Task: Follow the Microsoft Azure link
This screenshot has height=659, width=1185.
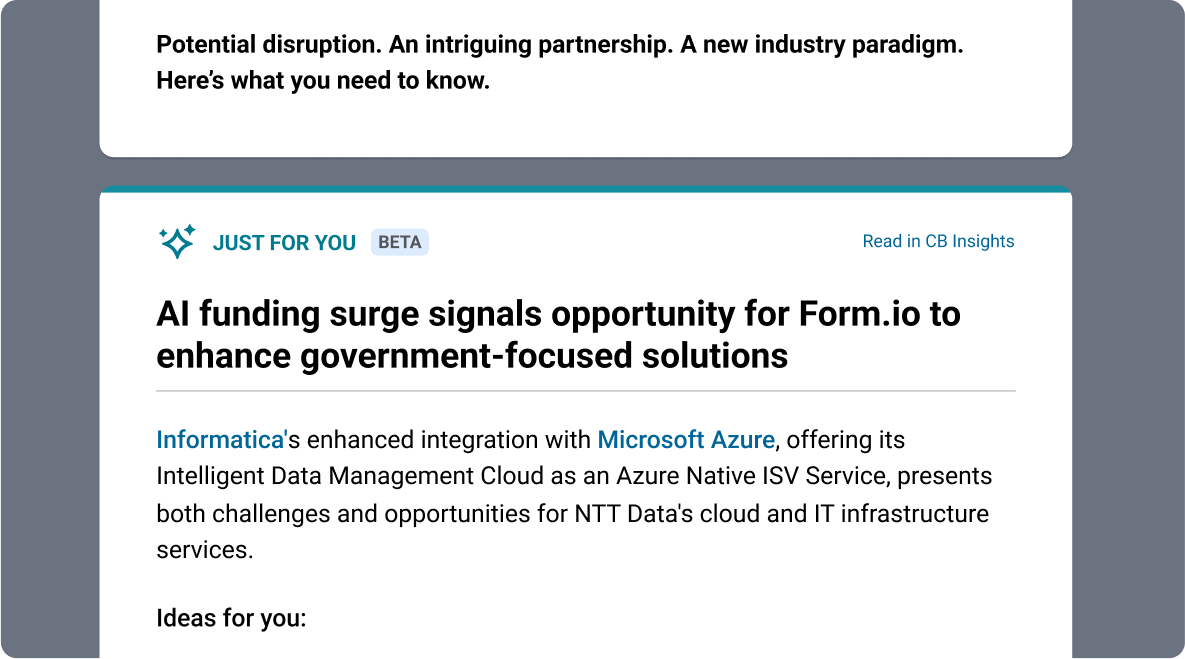Action: [x=685, y=440]
